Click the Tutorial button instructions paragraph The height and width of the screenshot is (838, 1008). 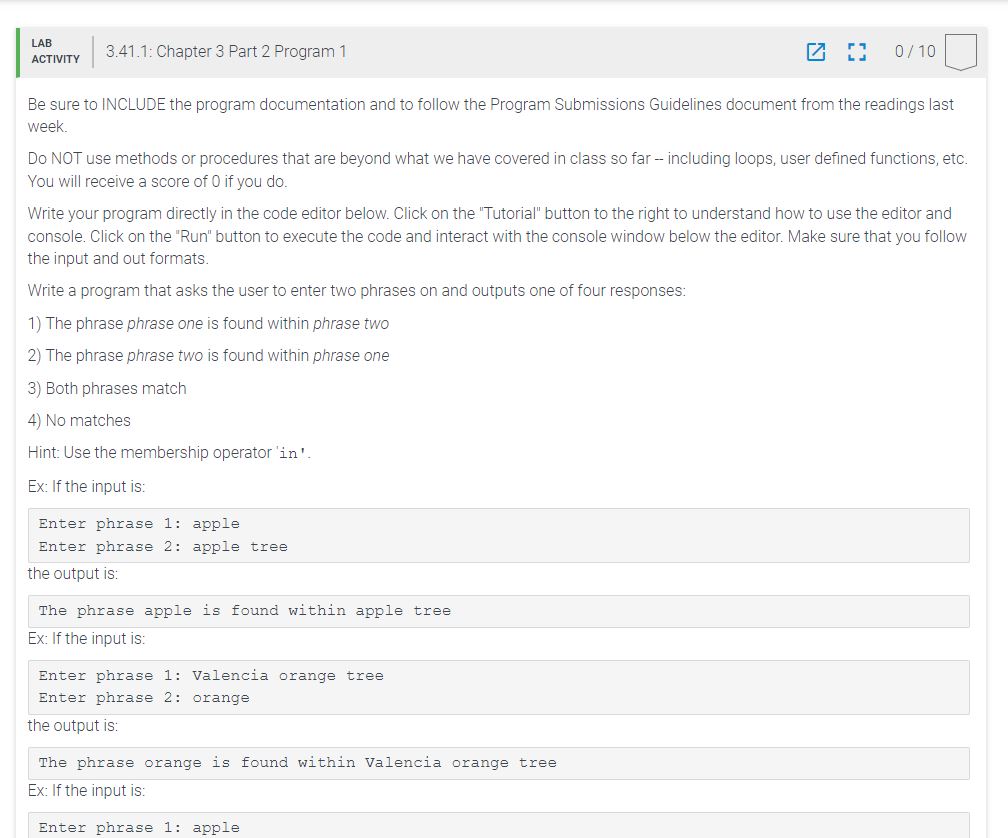click(x=498, y=236)
